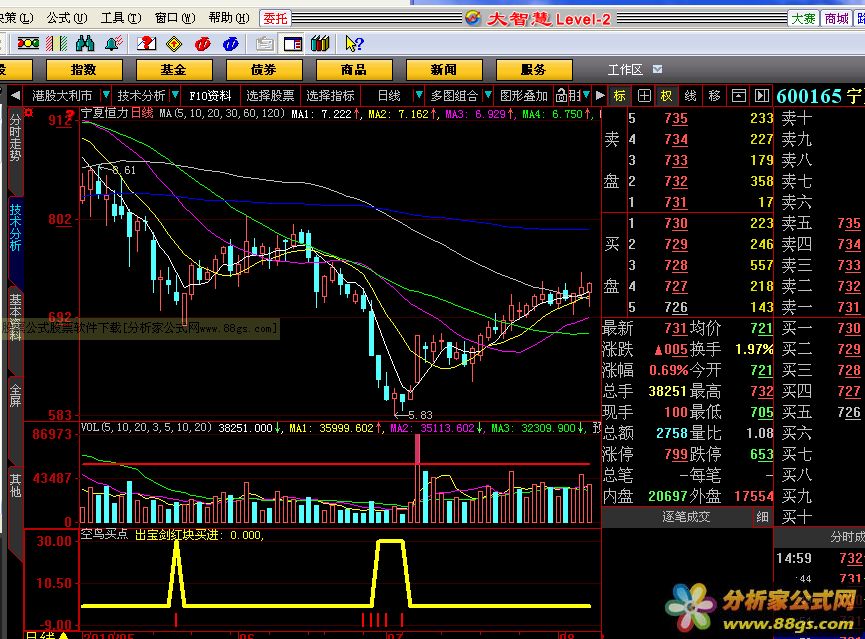Click the 委托 order button
The image size is (865, 639).
275,19
